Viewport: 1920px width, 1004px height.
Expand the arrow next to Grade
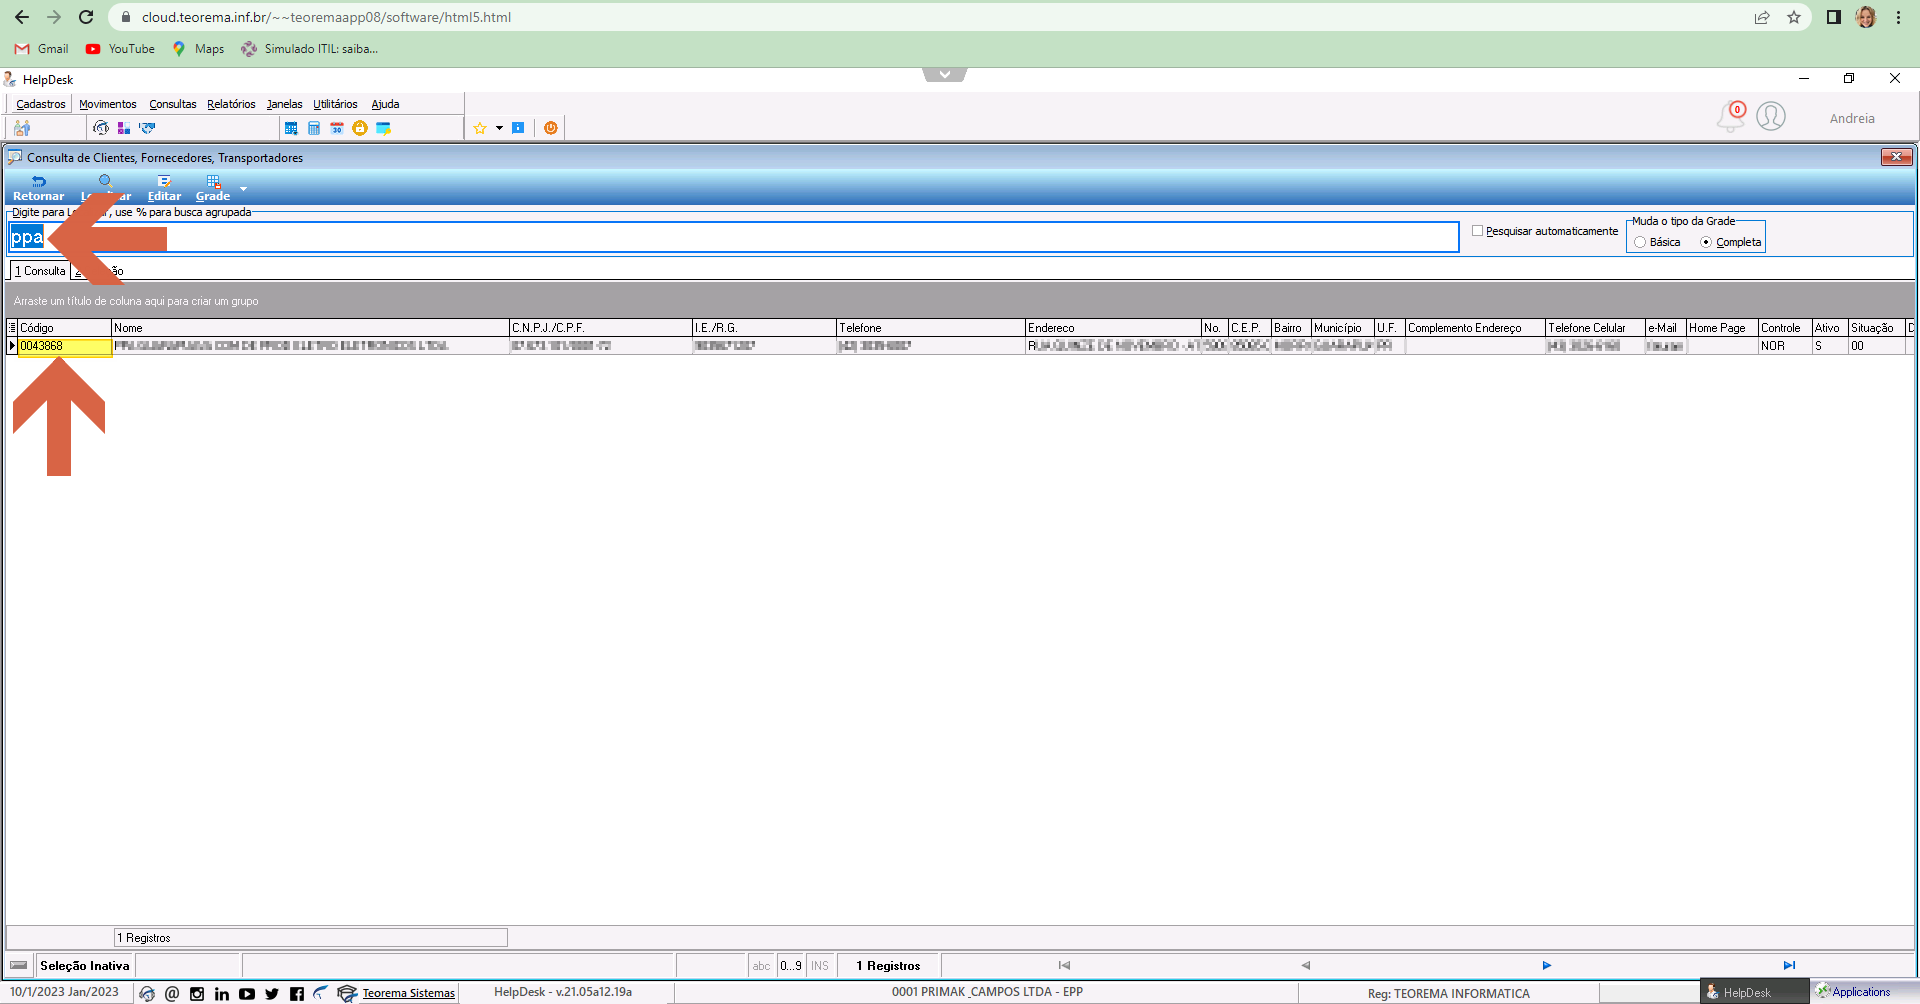[x=243, y=188]
